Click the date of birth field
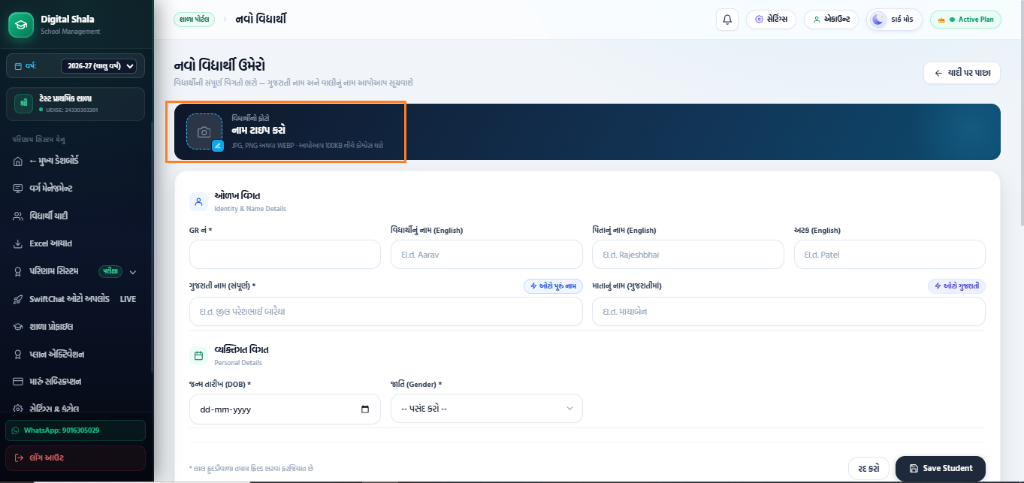Viewport: 1024px width, 483px height. 285,409
